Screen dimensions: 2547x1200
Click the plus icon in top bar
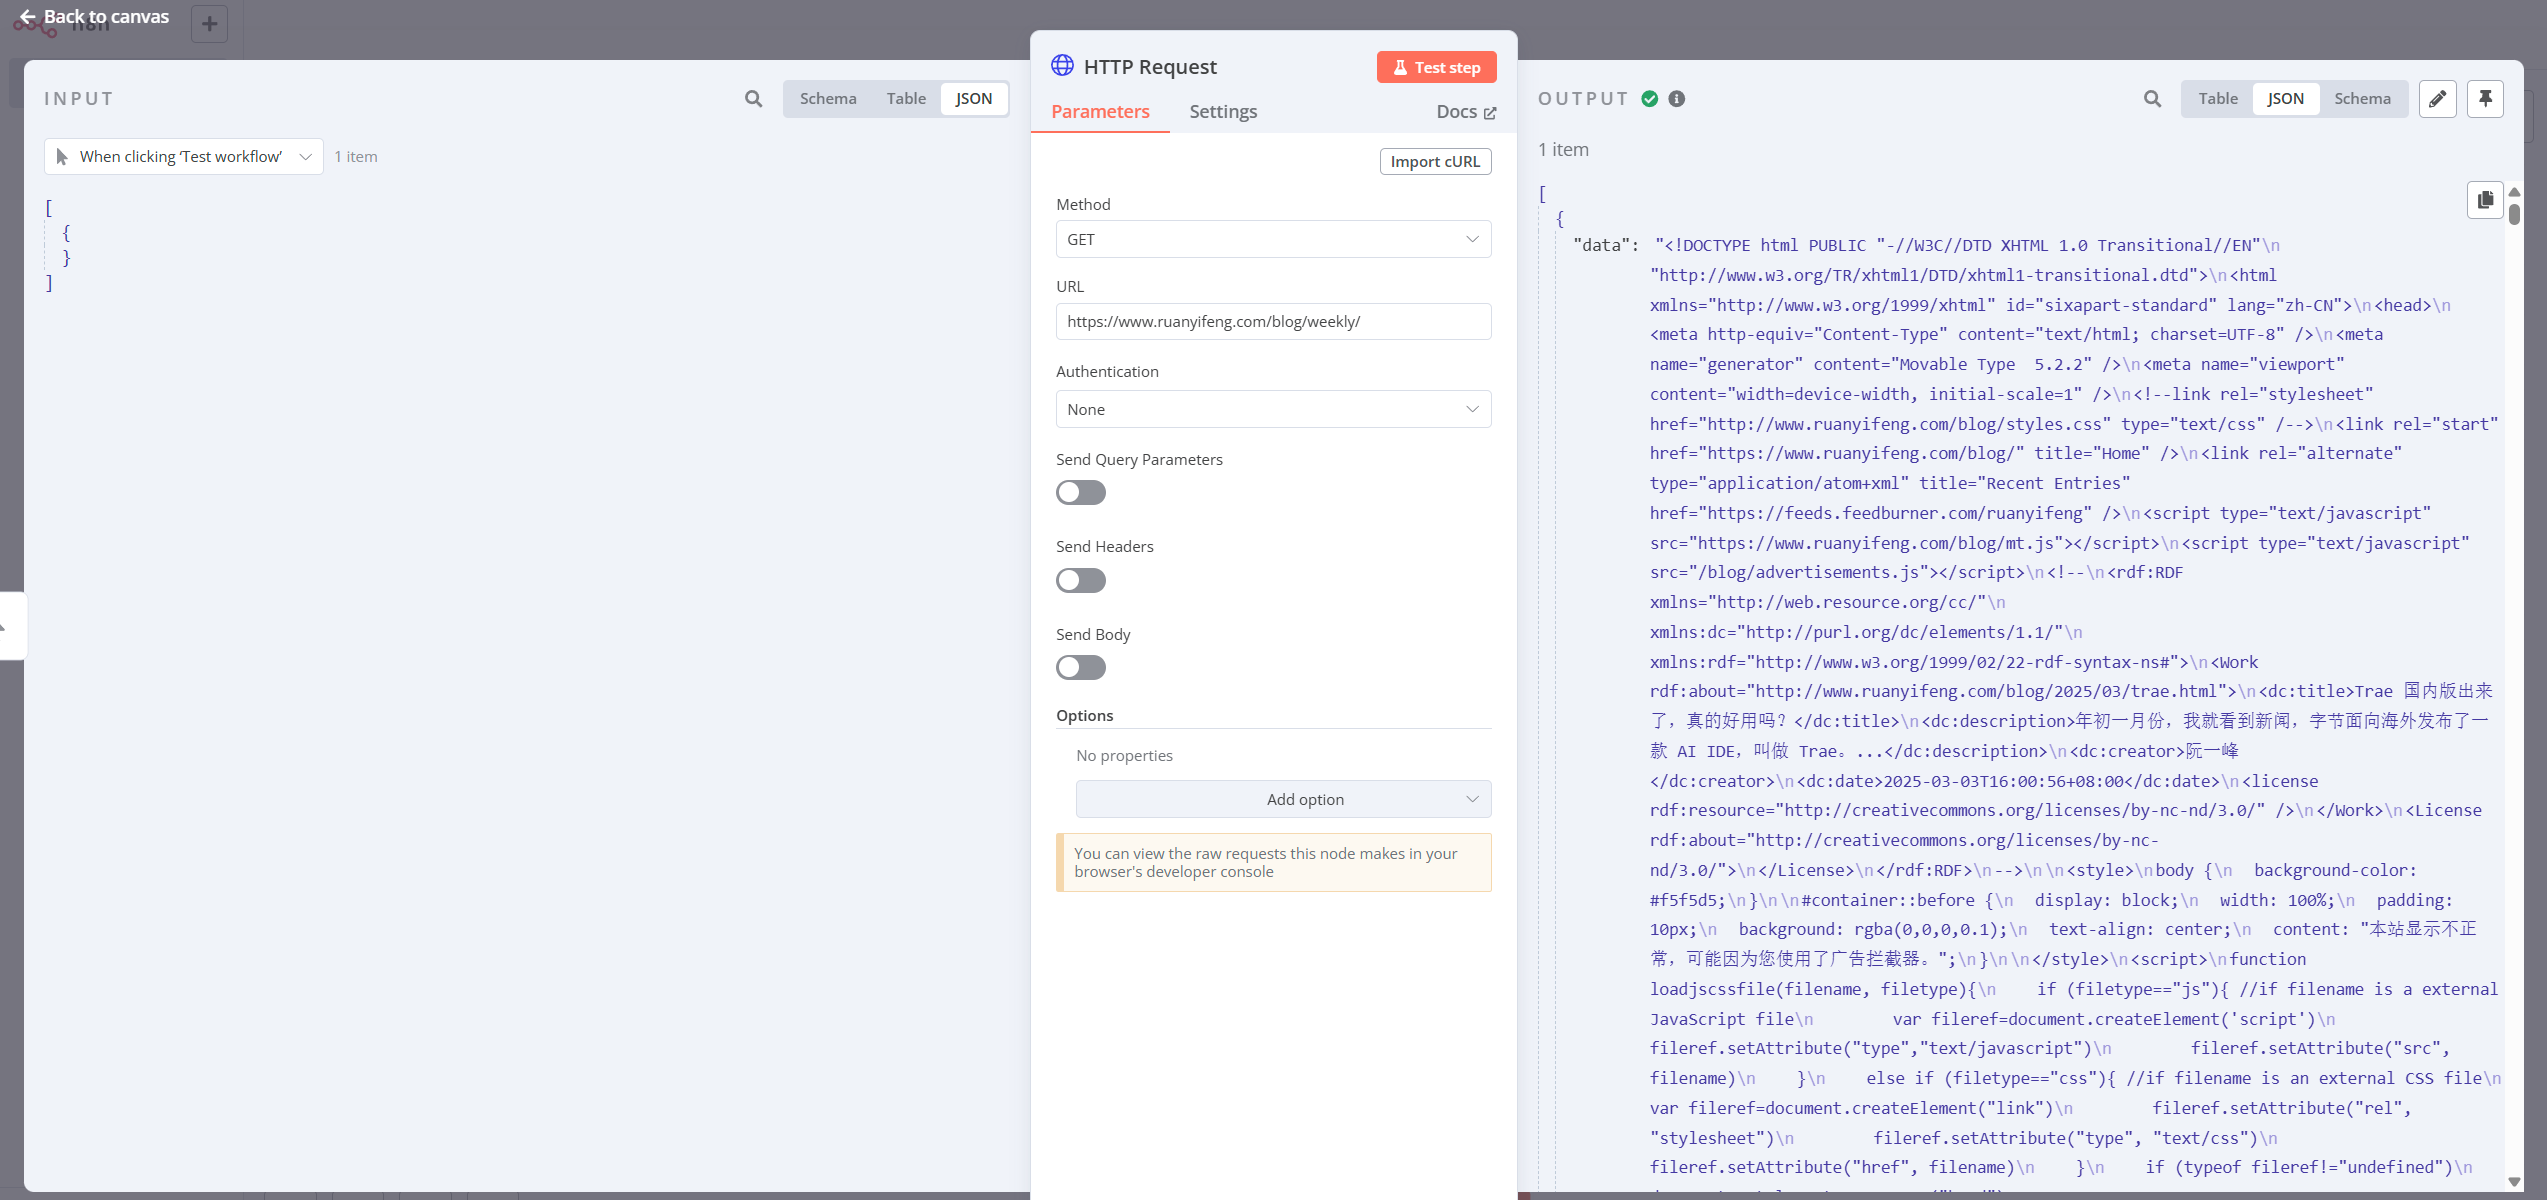(209, 24)
